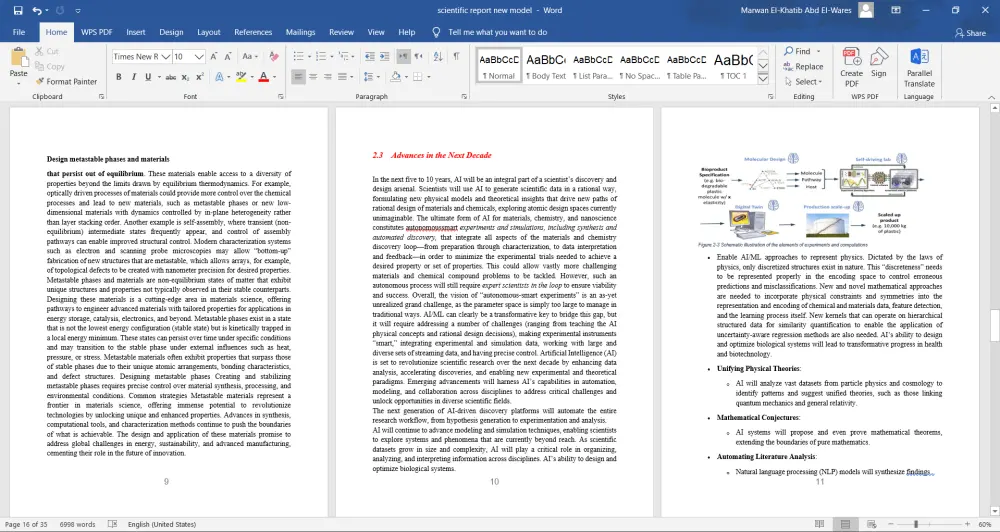Image resolution: width=1000 pixels, height=532 pixels.
Task: Save the document using the floppy icon
Action: [x=18, y=10]
